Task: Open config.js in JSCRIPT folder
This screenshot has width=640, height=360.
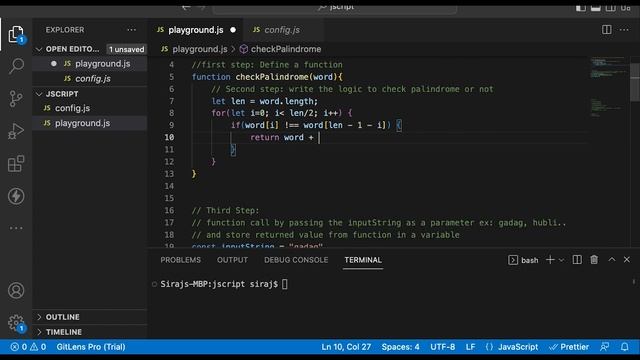Action: click(x=90, y=108)
